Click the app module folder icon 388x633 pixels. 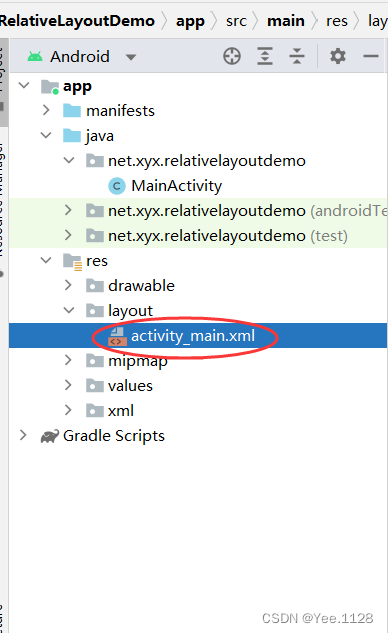click(50, 87)
